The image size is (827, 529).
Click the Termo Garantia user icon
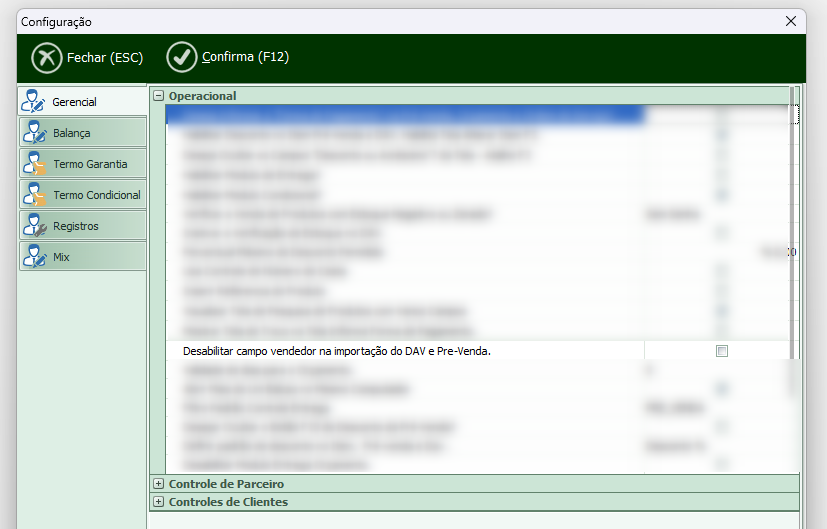(x=34, y=163)
